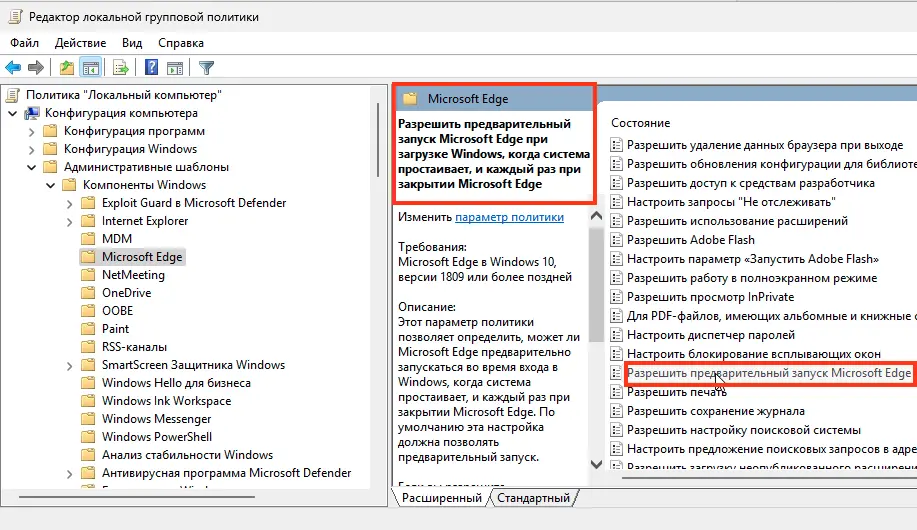Click description pane scroll down arrow

point(597,464)
